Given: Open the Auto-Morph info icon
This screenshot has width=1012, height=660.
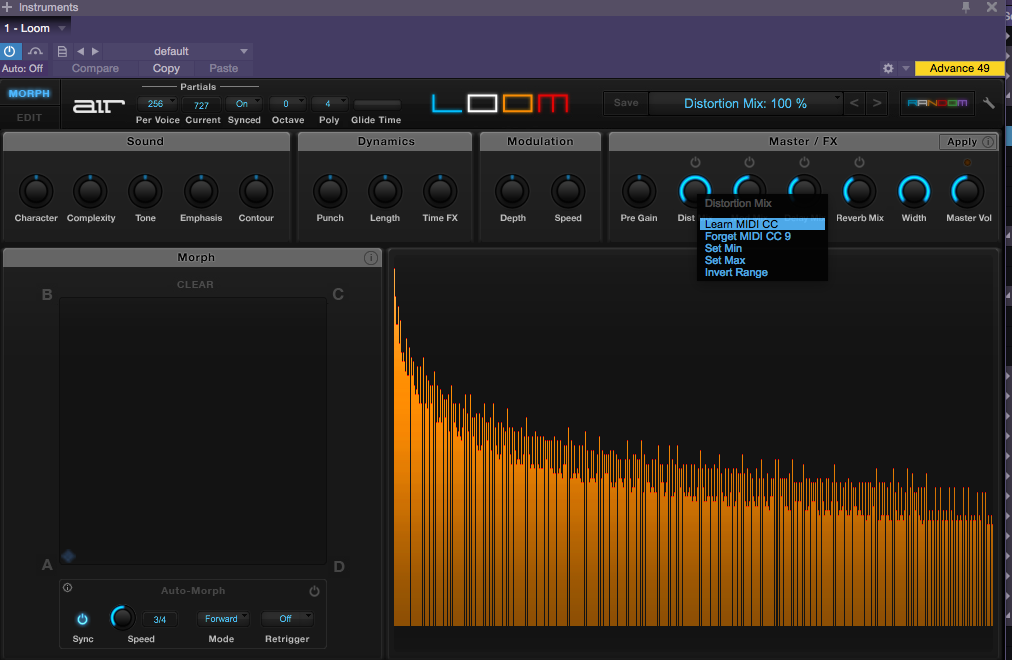Looking at the screenshot, I should pyautogui.click(x=68, y=588).
